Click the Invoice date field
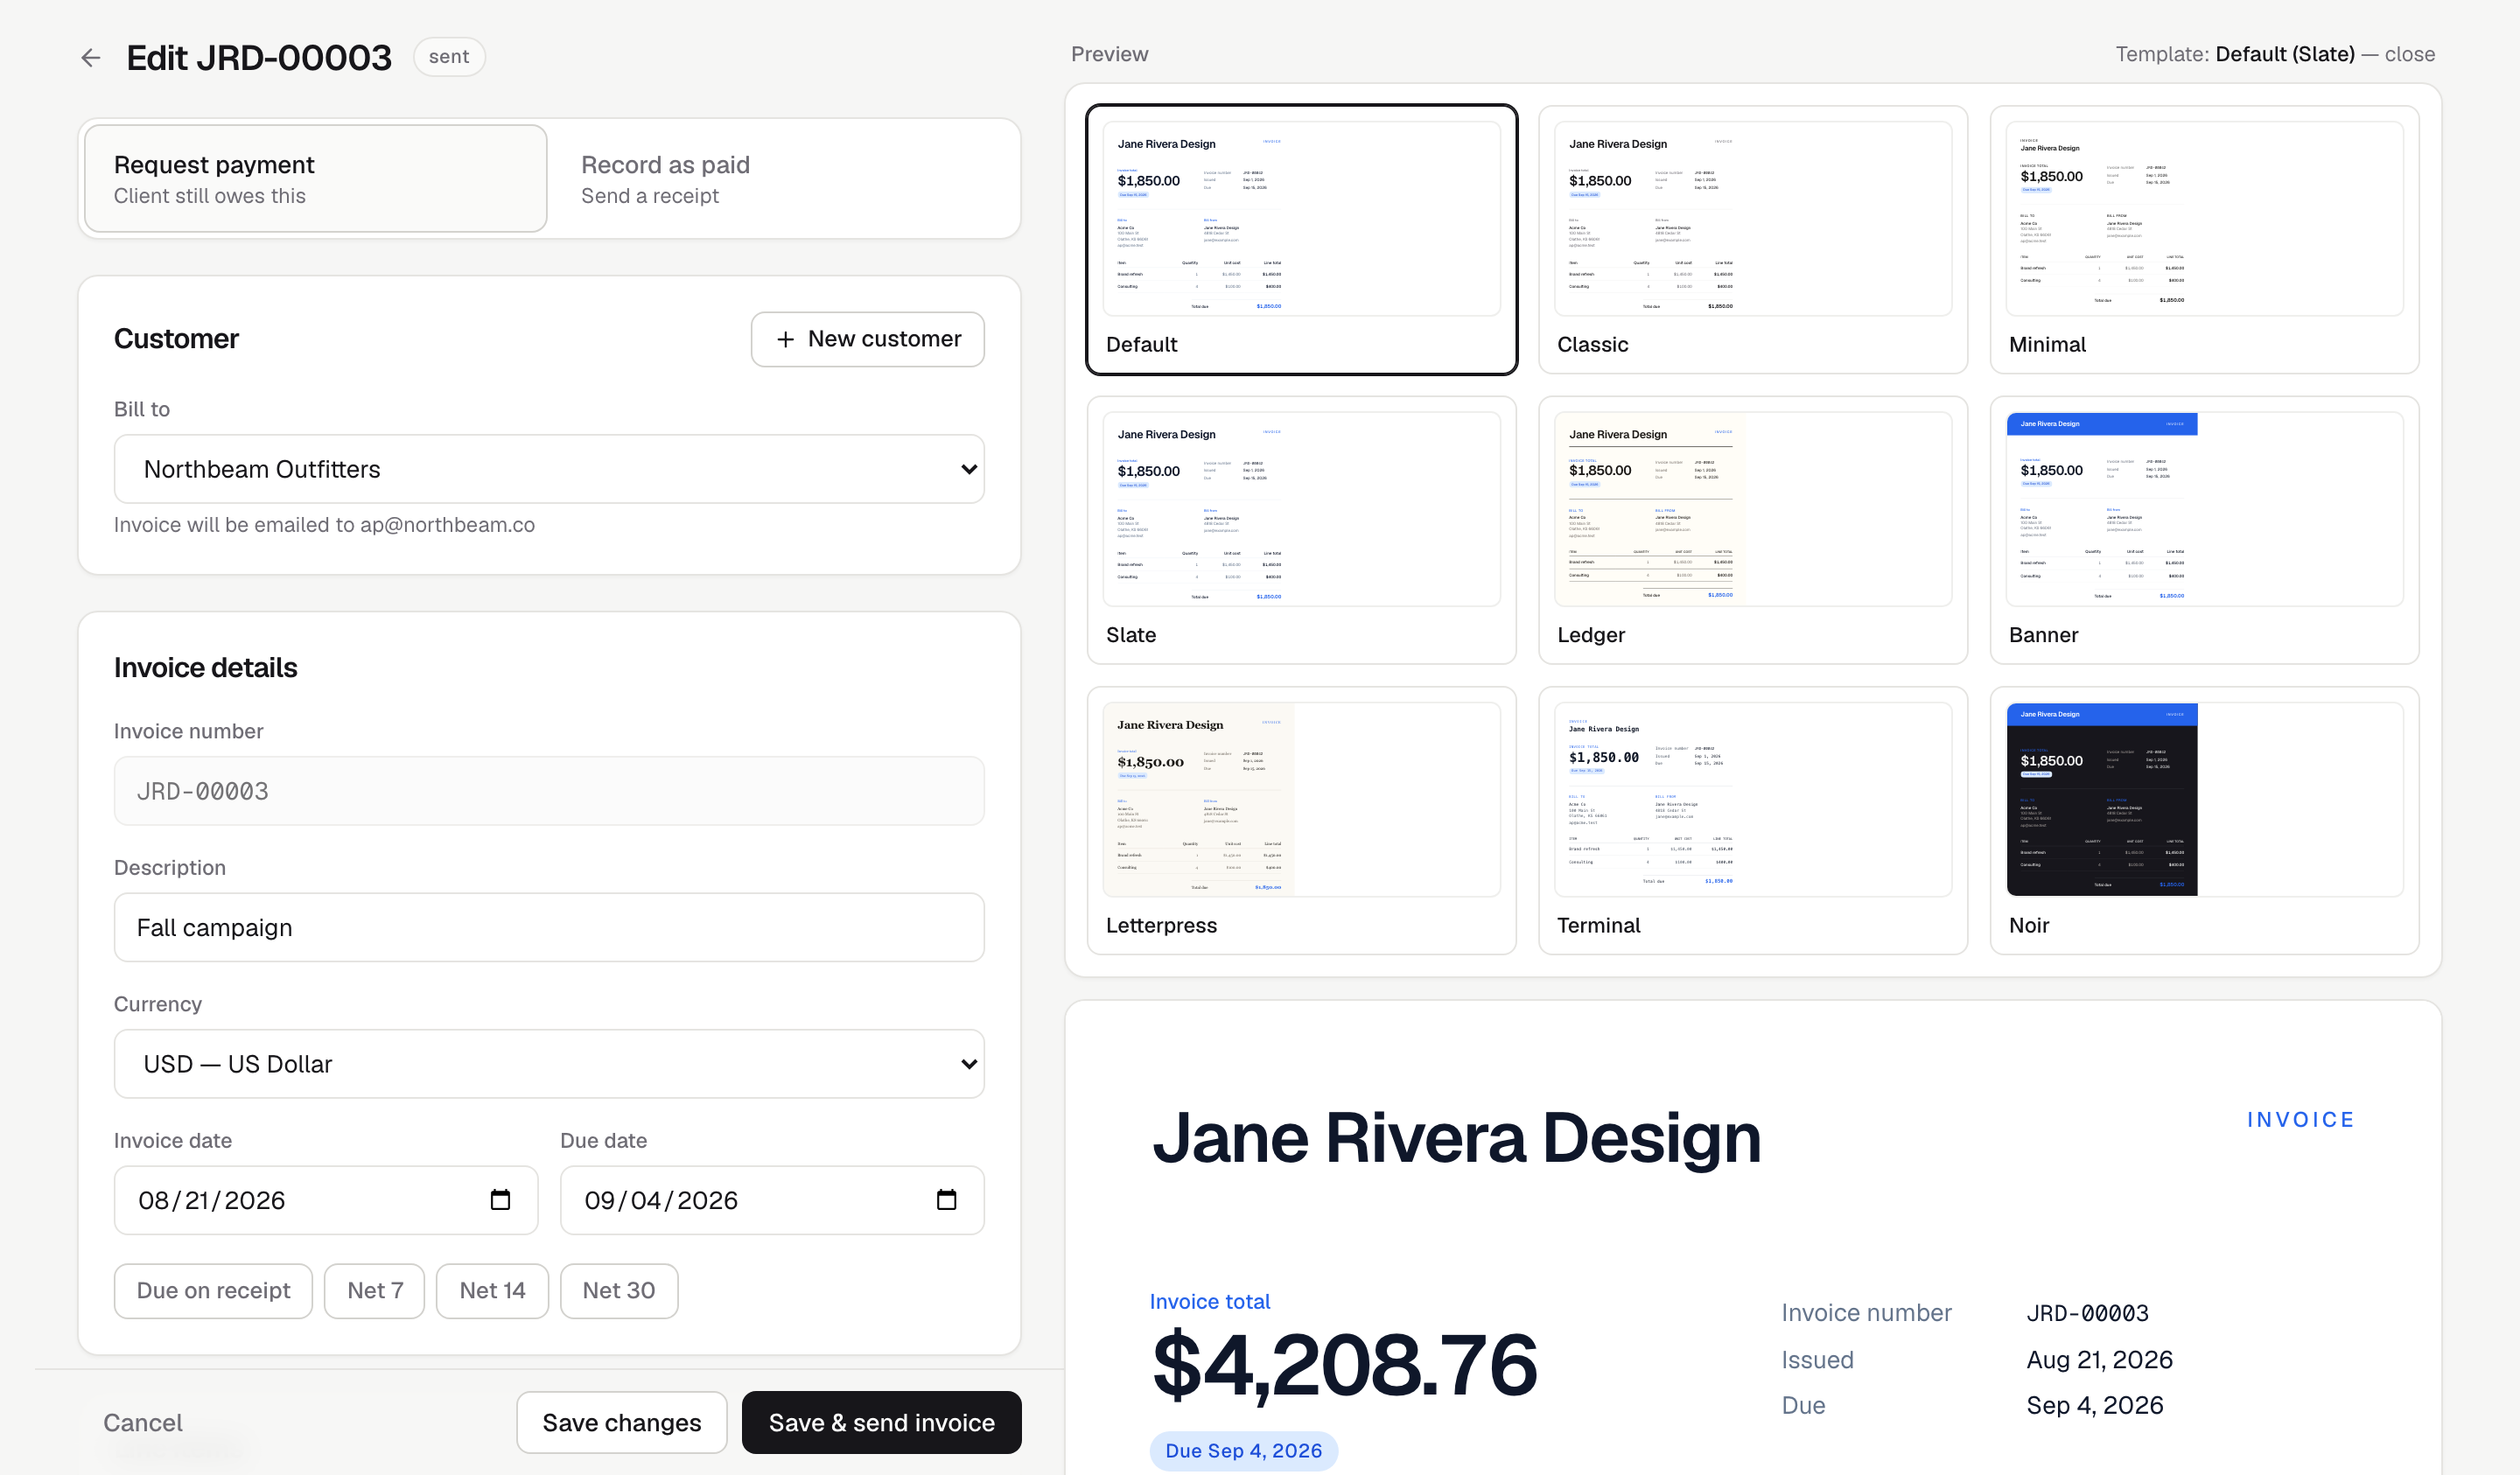This screenshot has height=1475, width=2520. [326, 1200]
